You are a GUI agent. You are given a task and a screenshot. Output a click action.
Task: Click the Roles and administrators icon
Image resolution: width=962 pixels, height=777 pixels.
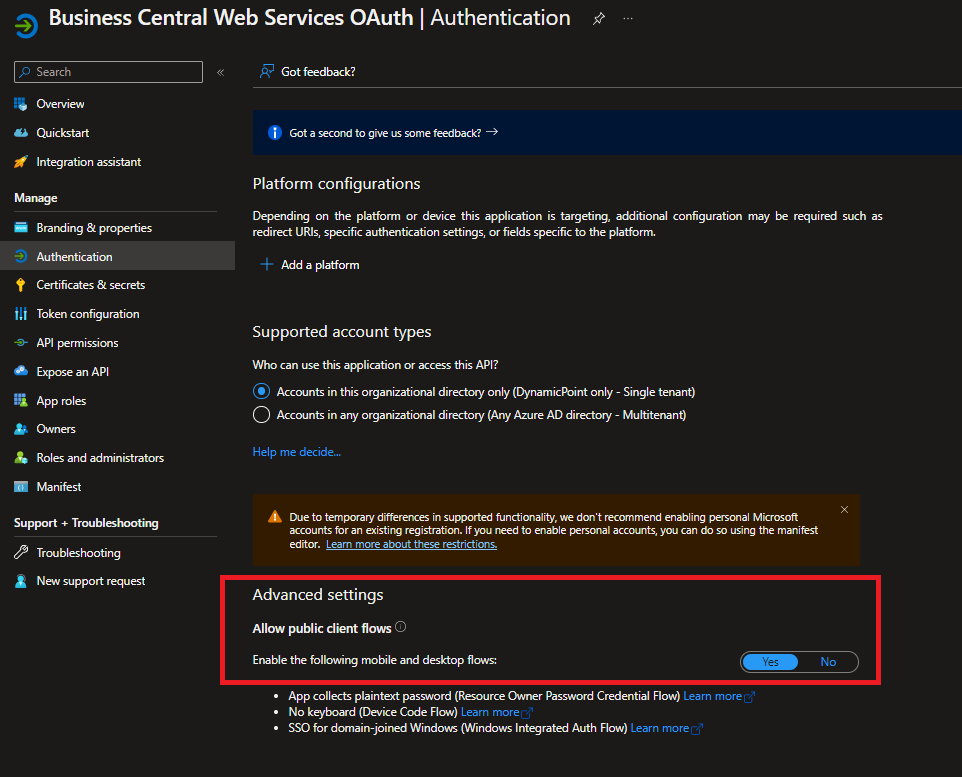point(21,458)
